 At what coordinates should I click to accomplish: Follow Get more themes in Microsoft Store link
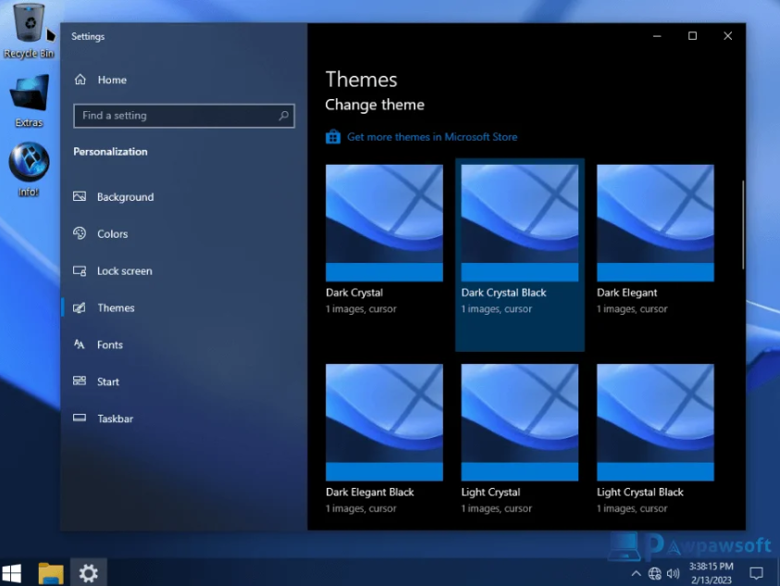tap(432, 137)
